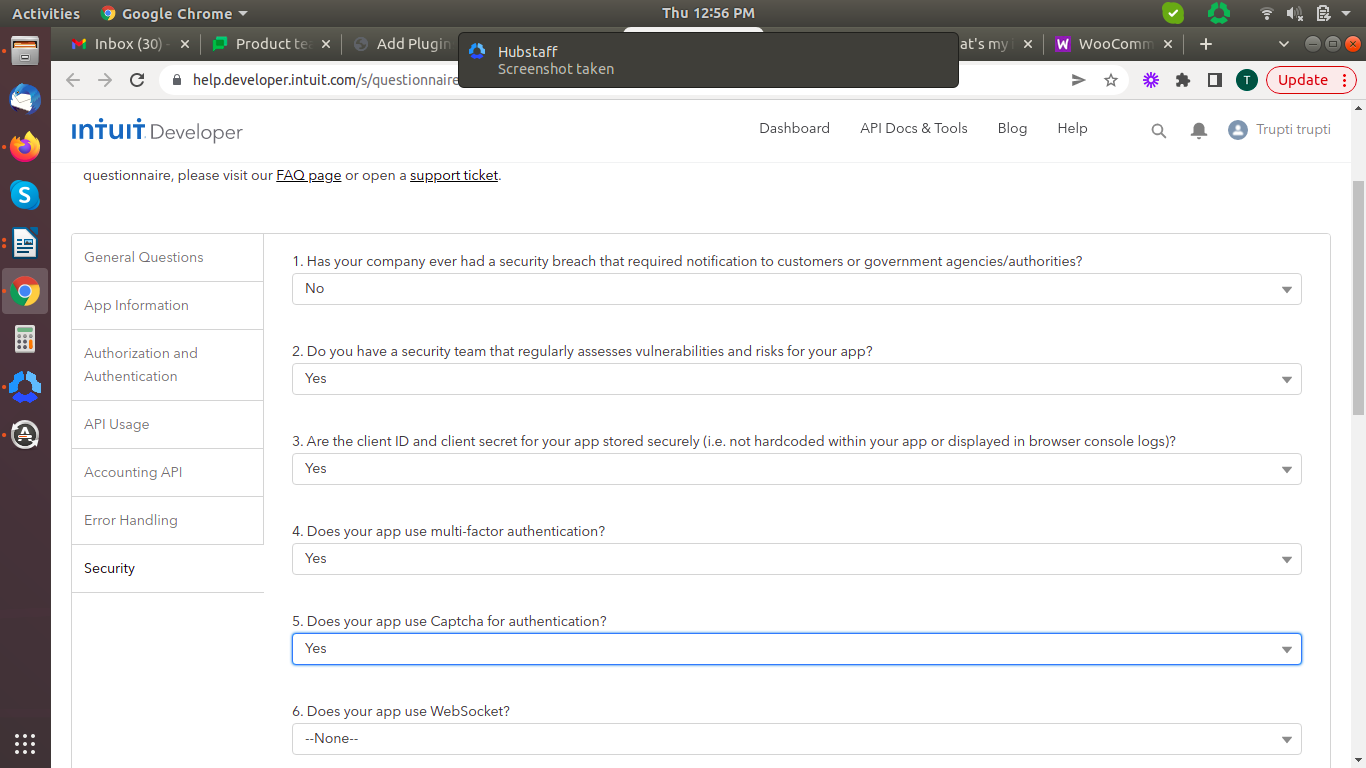
Task: Switch to the API Usage section
Action: point(117,424)
